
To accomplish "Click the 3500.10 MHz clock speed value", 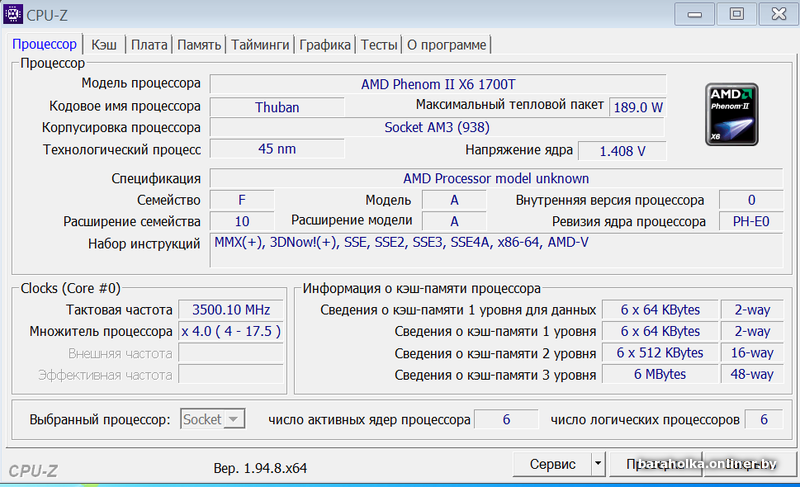I will (x=231, y=310).
